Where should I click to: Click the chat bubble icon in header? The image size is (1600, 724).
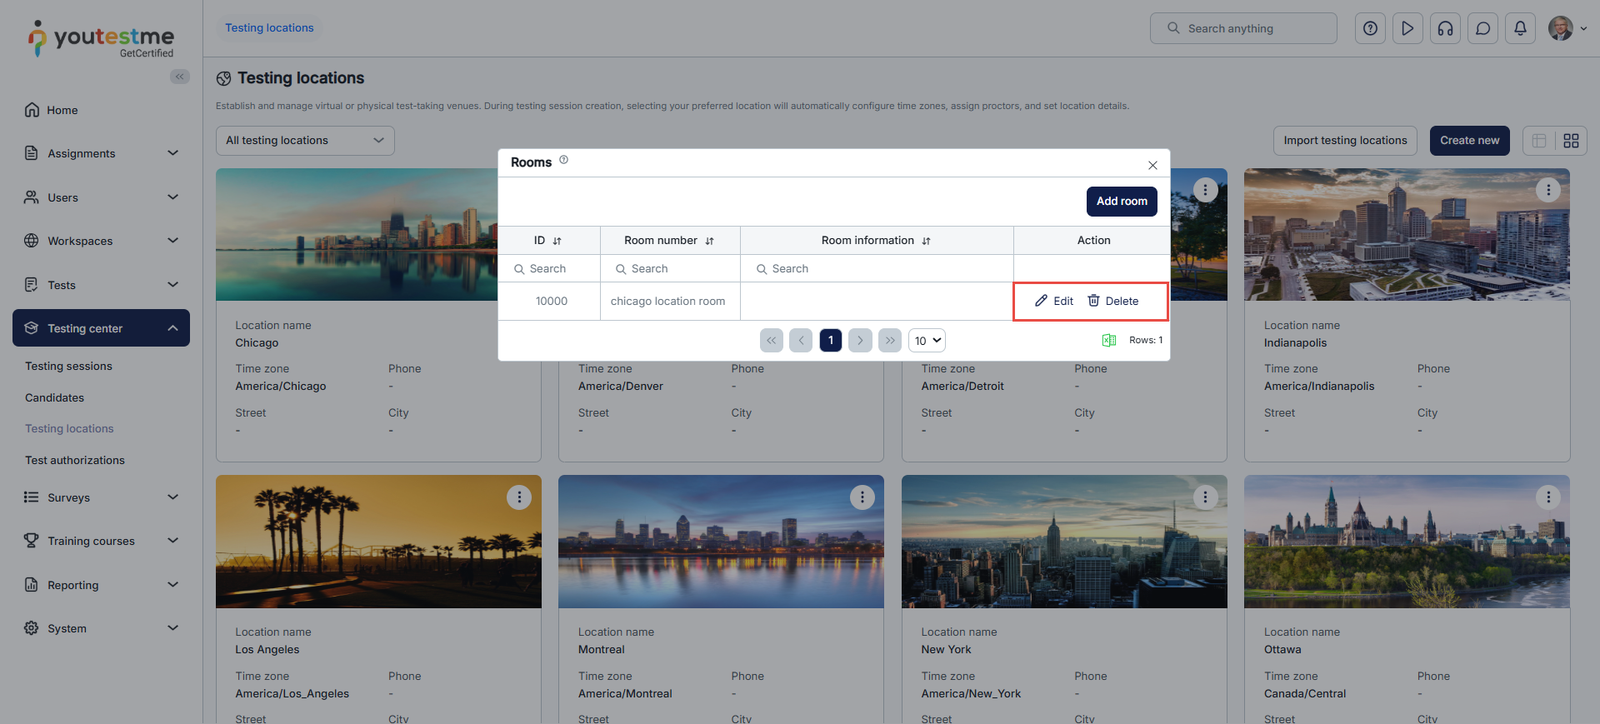click(x=1483, y=28)
